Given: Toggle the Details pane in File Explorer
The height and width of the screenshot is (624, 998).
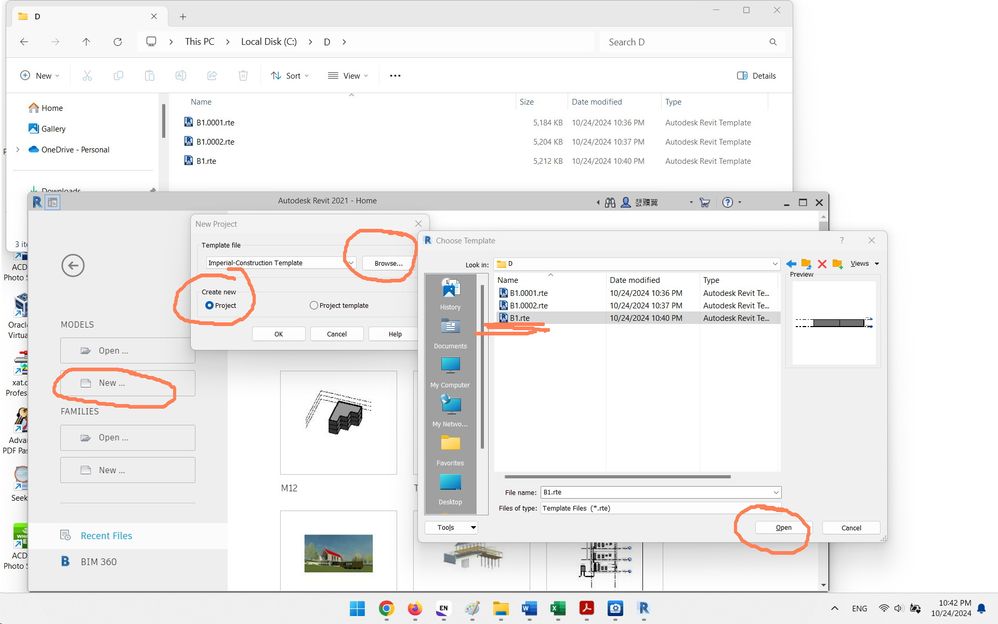Looking at the screenshot, I should coord(756,76).
